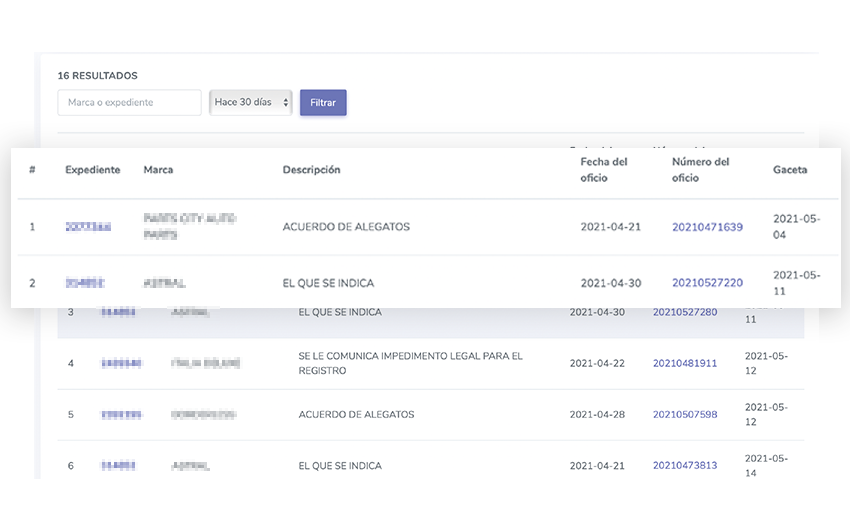Open the 'Hace 30 días' date range dropdown
The image size is (850, 530).
pos(250,102)
